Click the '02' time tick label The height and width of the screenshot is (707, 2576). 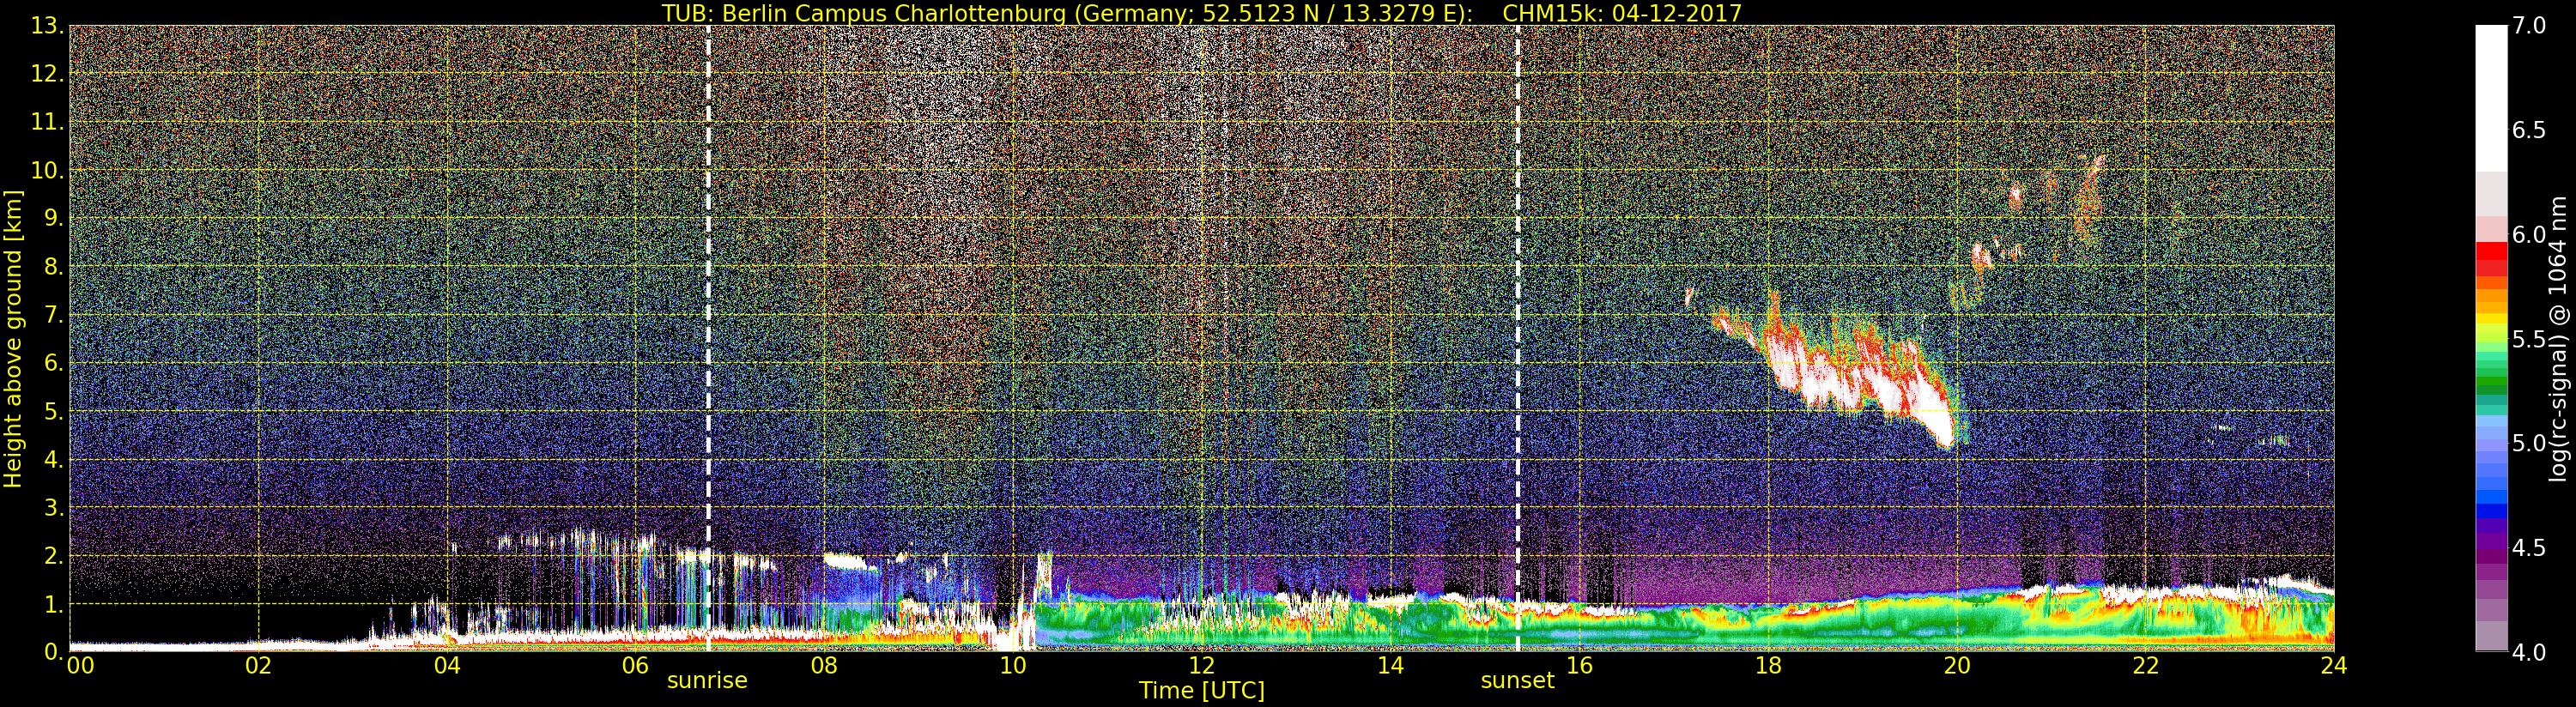pos(258,665)
